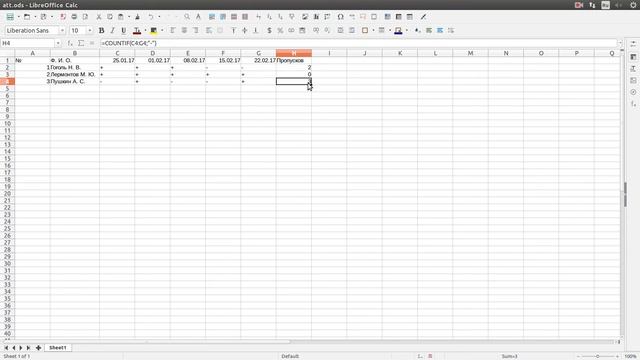This screenshot has height=360, width=640.
Task: Click the Italic formatting icon
Action: click(x=112, y=30)
